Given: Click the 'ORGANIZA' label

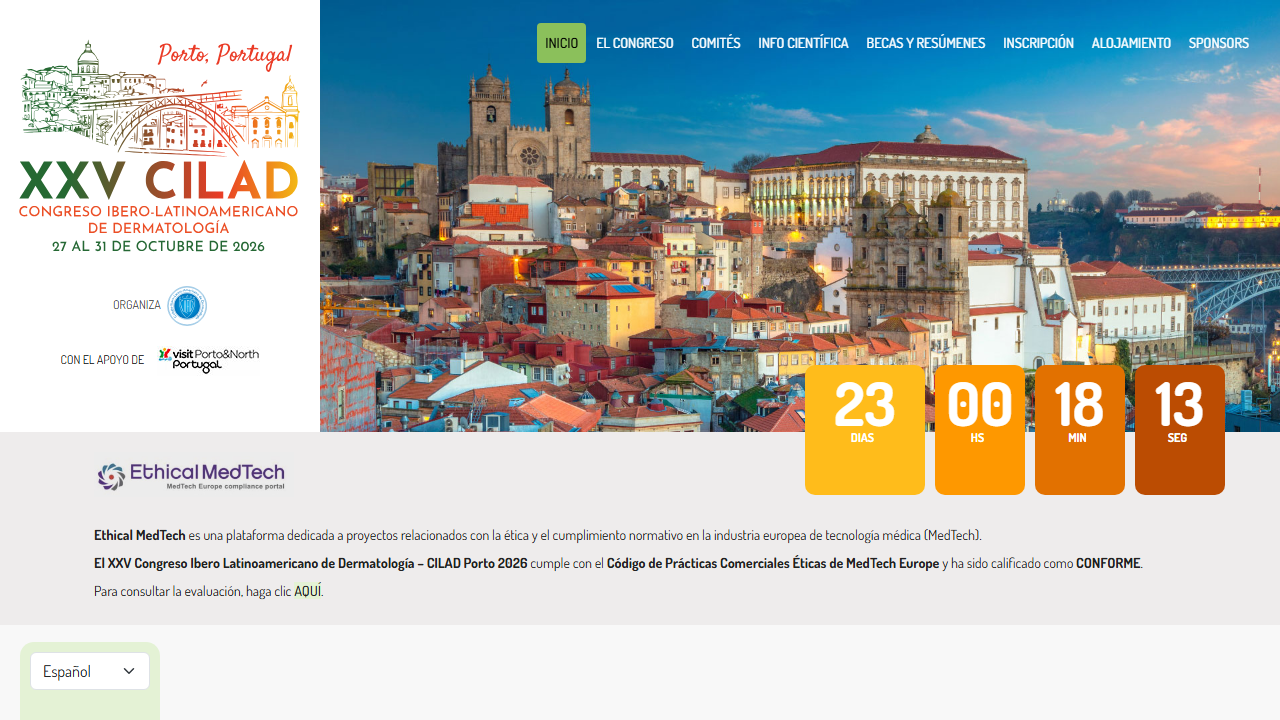Looking at the screenshot, I should point(137,305).
